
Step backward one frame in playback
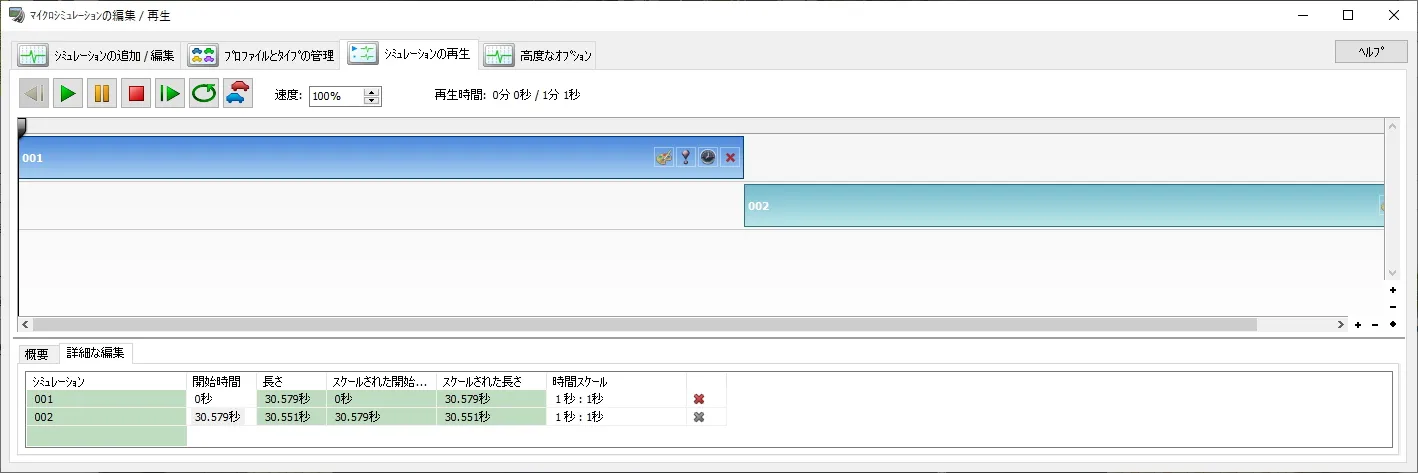click(x=34, y=94)
